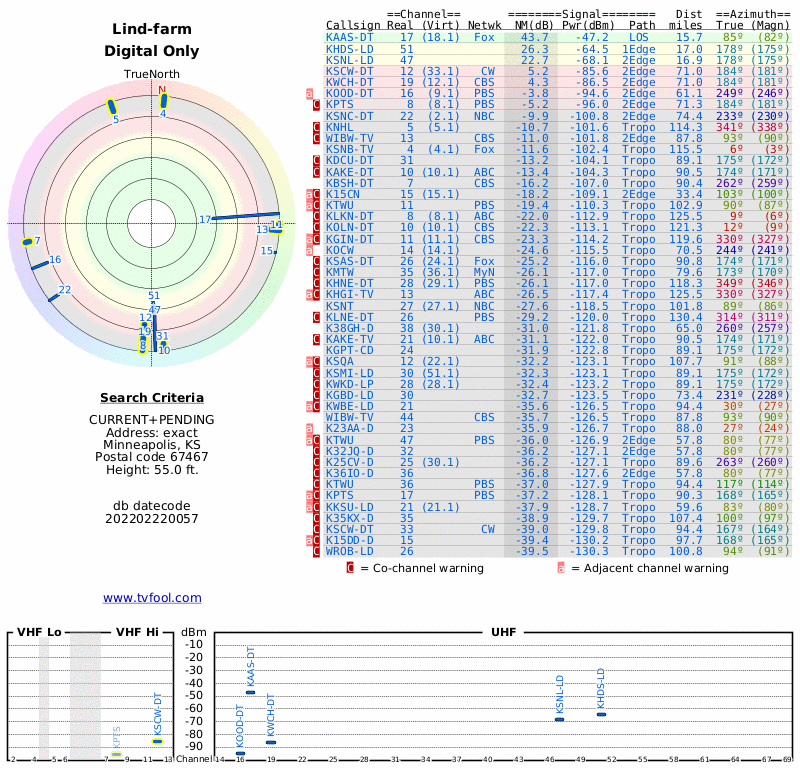This screenshot has height=768, width=800.
Task: Click co-channel warning icon beside KOLN-DT
Action: [316, 228]
